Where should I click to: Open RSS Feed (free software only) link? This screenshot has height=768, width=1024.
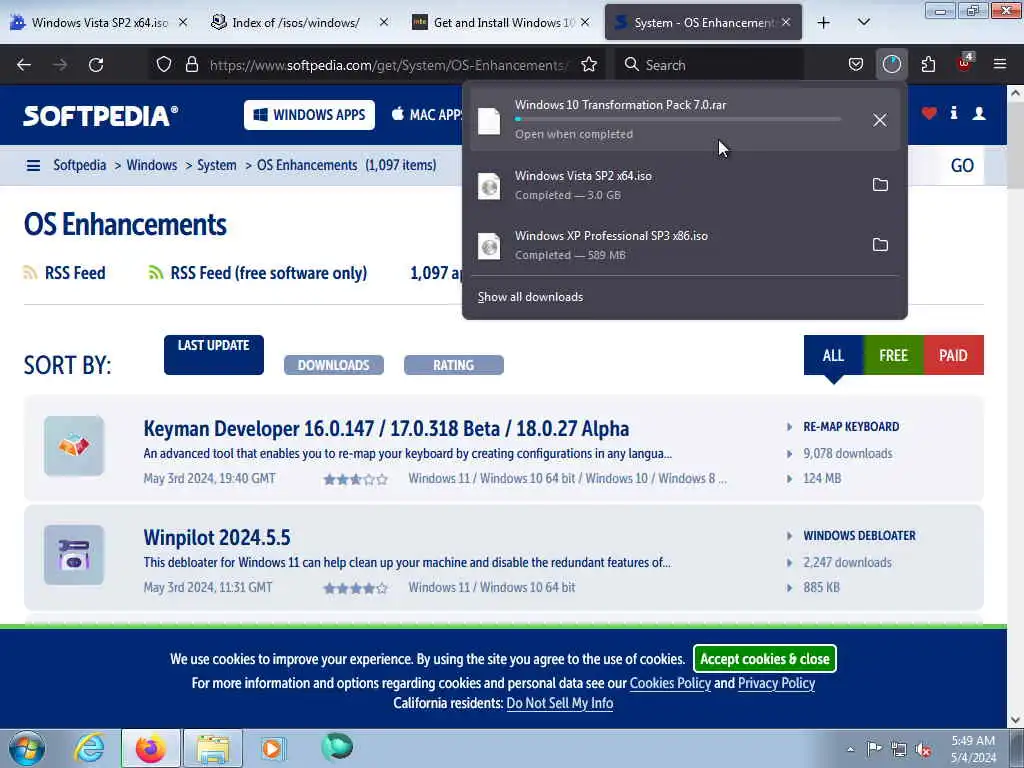coord(268,273)
